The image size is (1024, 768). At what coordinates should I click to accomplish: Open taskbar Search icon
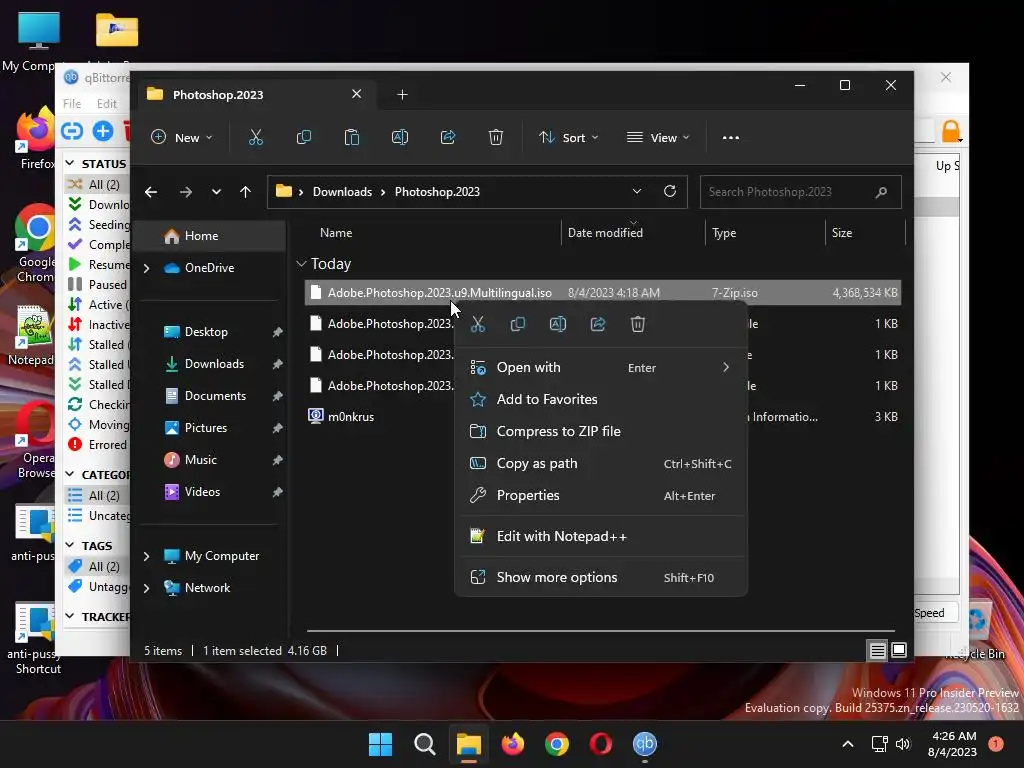coord(424,744)
